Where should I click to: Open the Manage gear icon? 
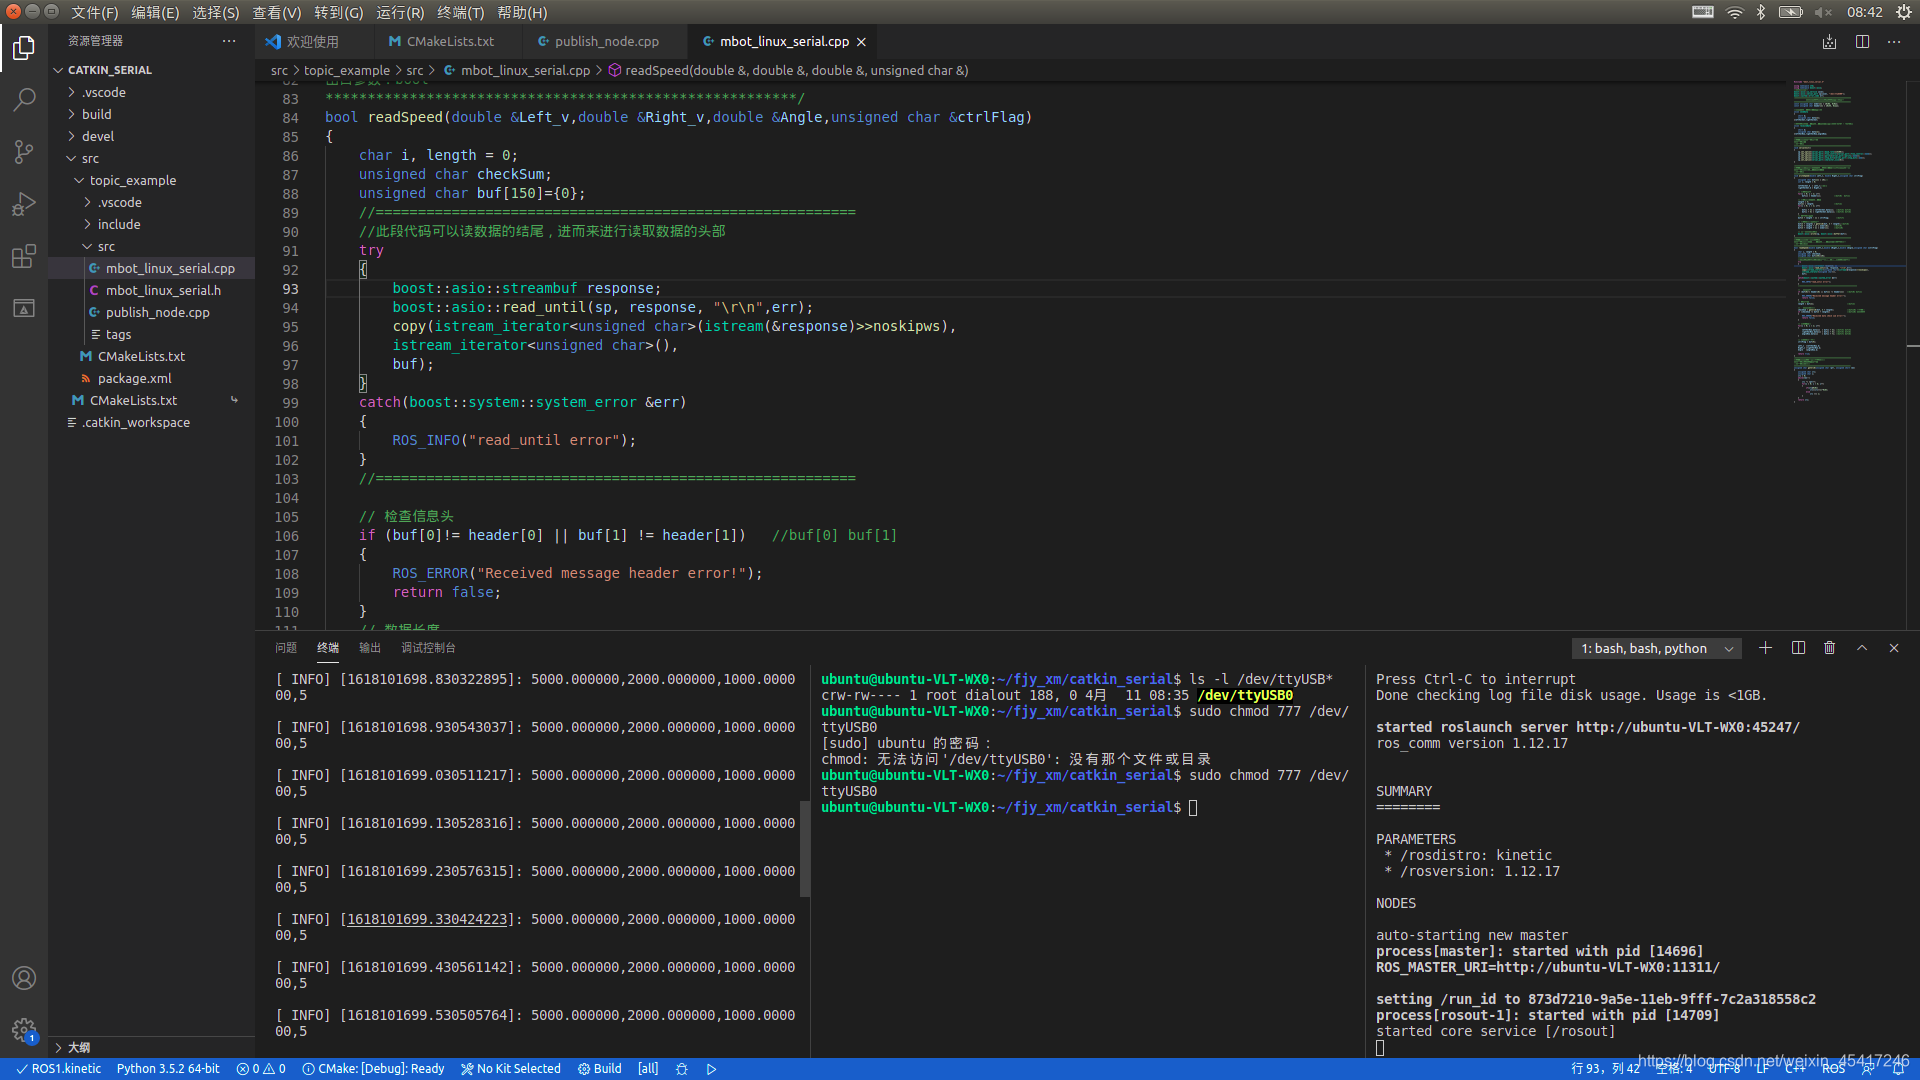pos(24,1030)
